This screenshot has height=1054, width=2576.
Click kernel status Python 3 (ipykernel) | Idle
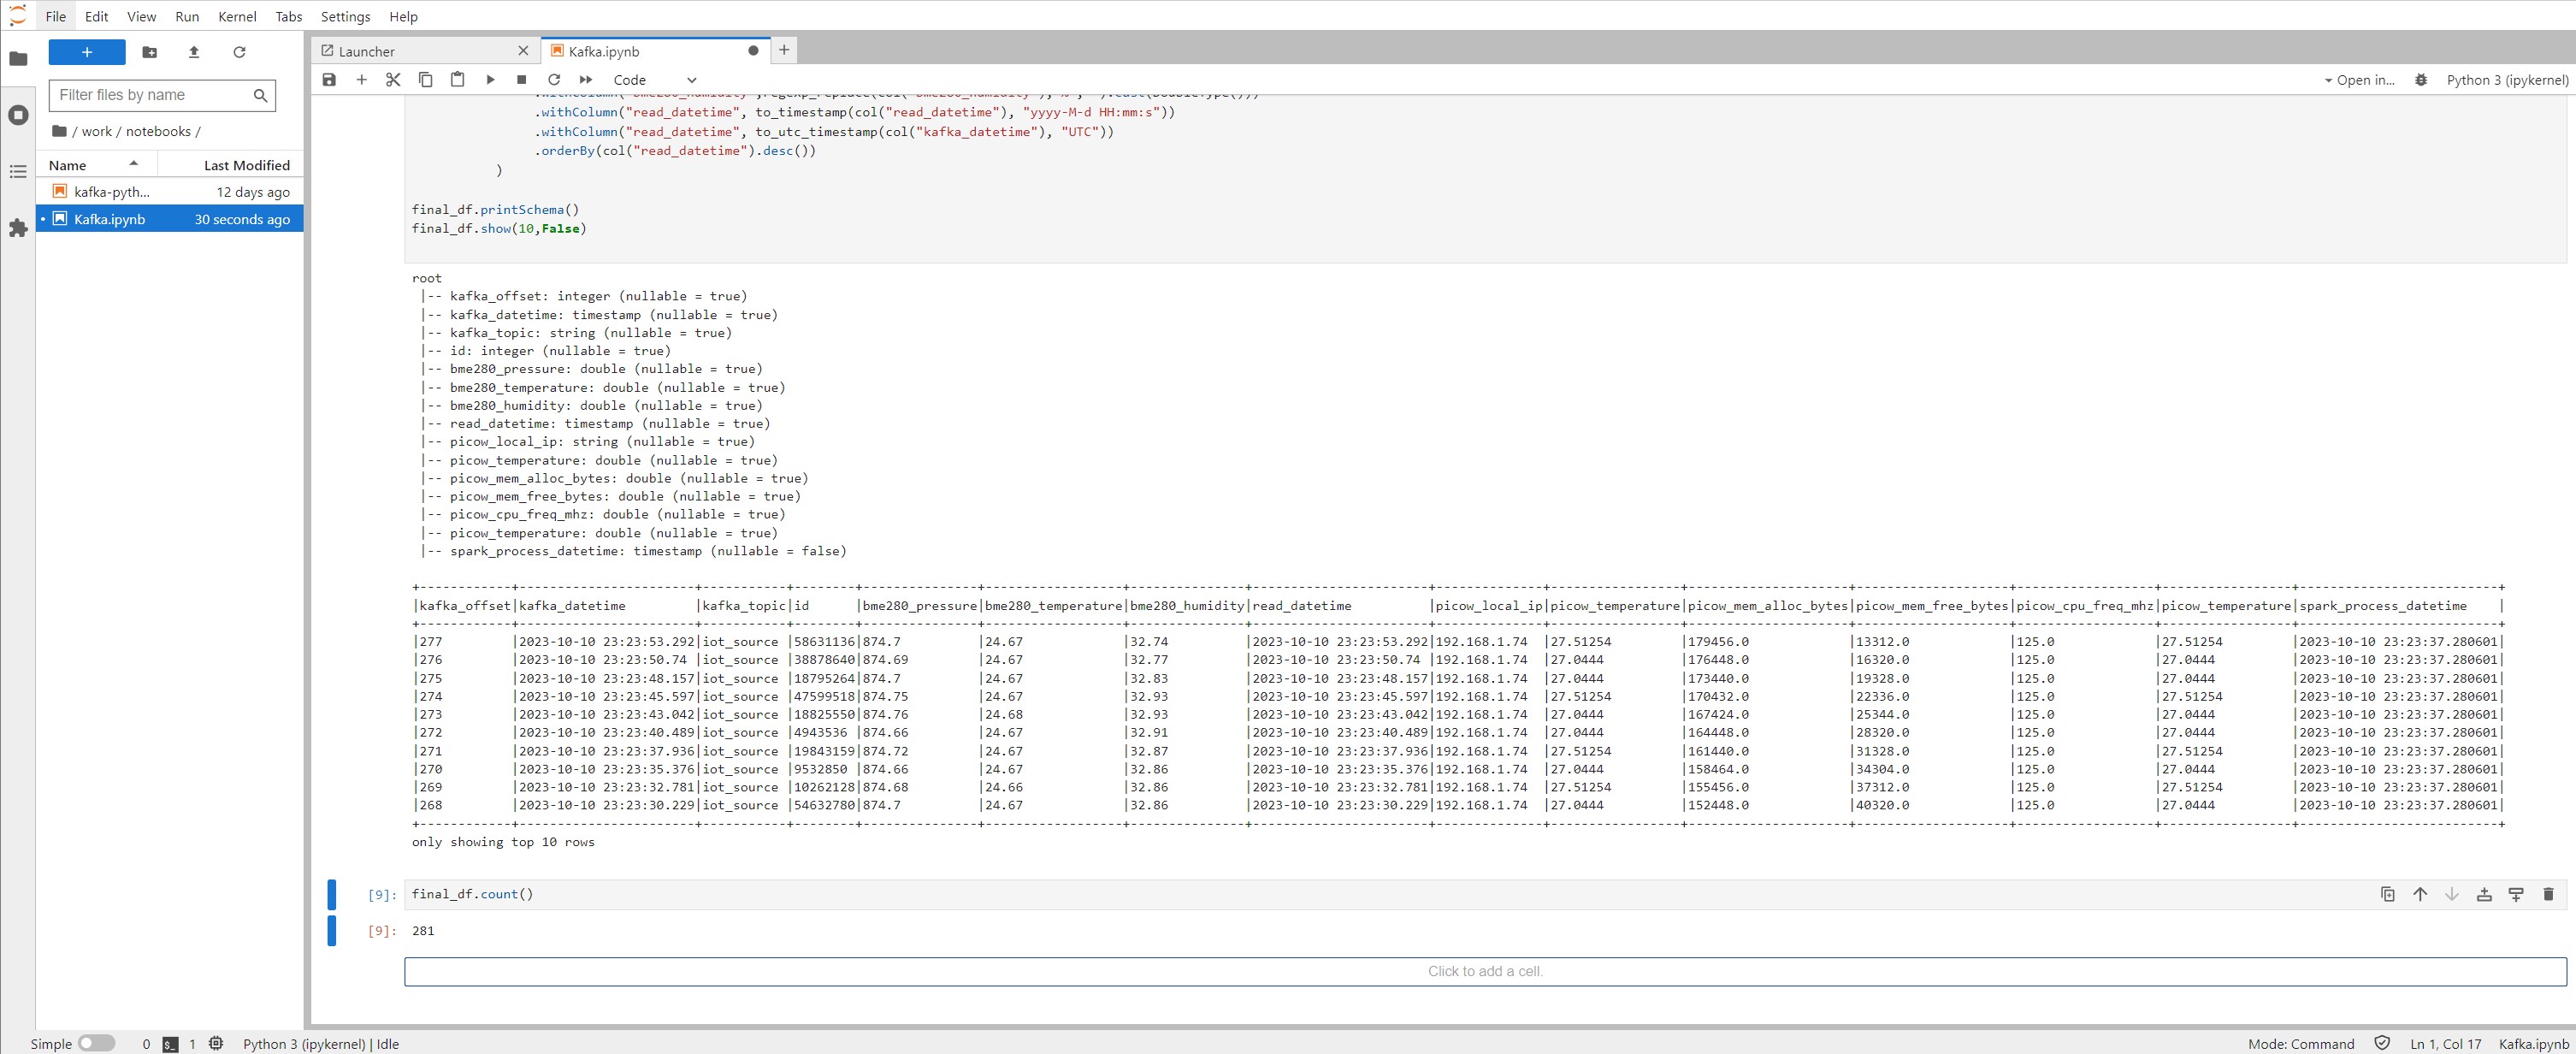click(x=321, y=1044)
